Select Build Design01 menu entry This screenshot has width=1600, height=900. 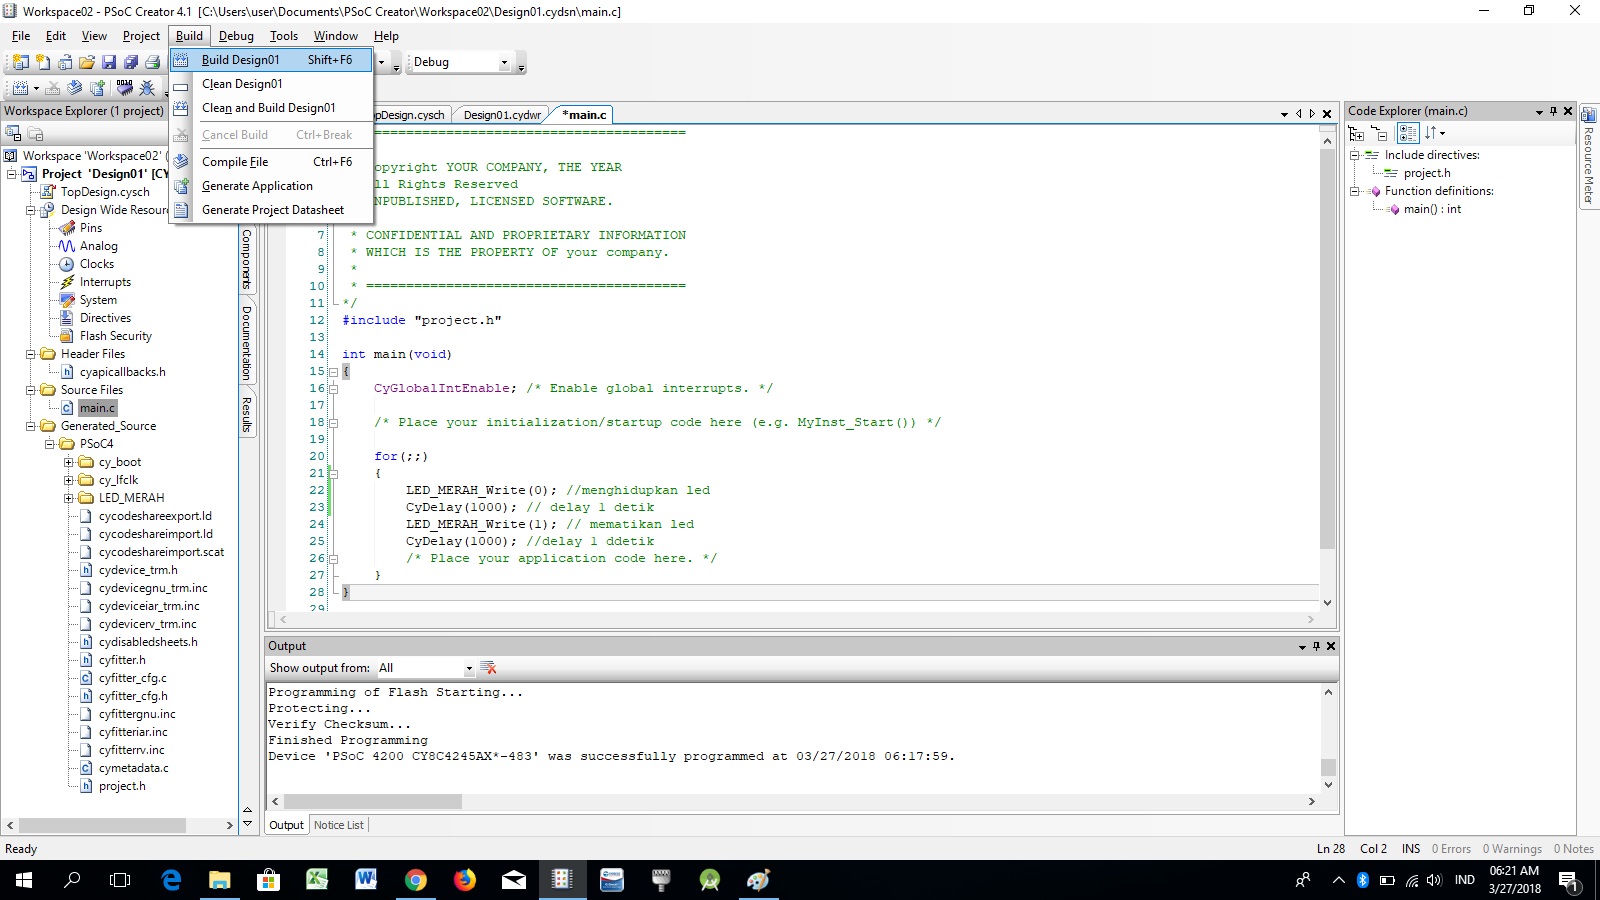271,60
